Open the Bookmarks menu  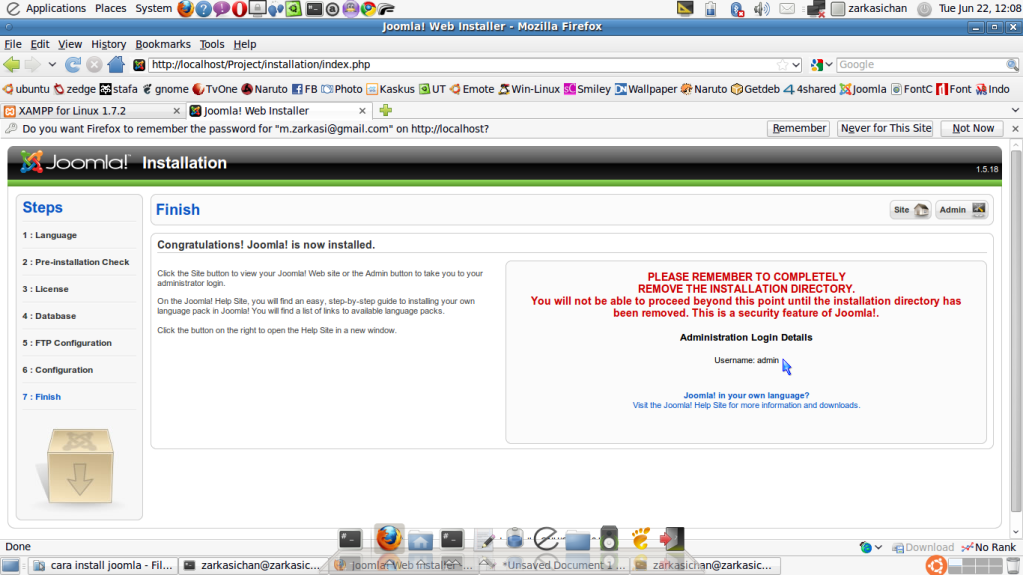tap(163, 44)
